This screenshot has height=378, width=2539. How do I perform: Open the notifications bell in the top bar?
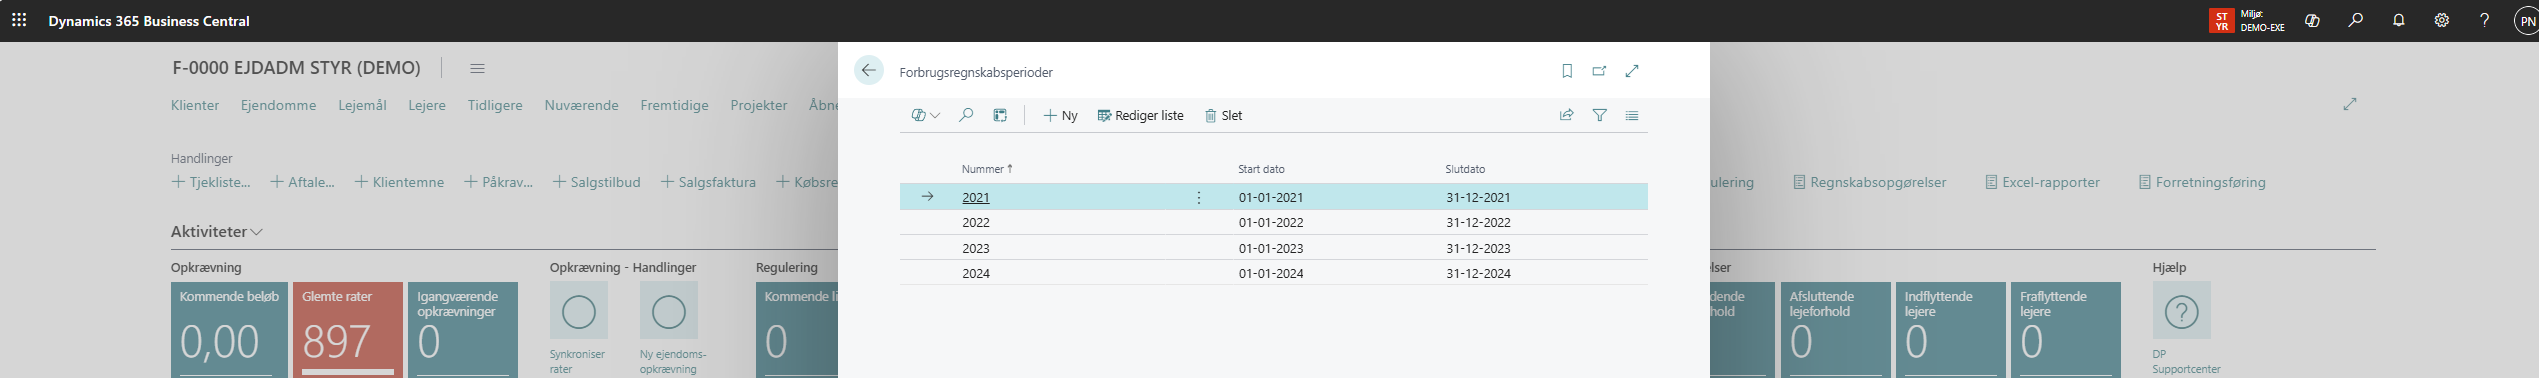(2398, 20)
